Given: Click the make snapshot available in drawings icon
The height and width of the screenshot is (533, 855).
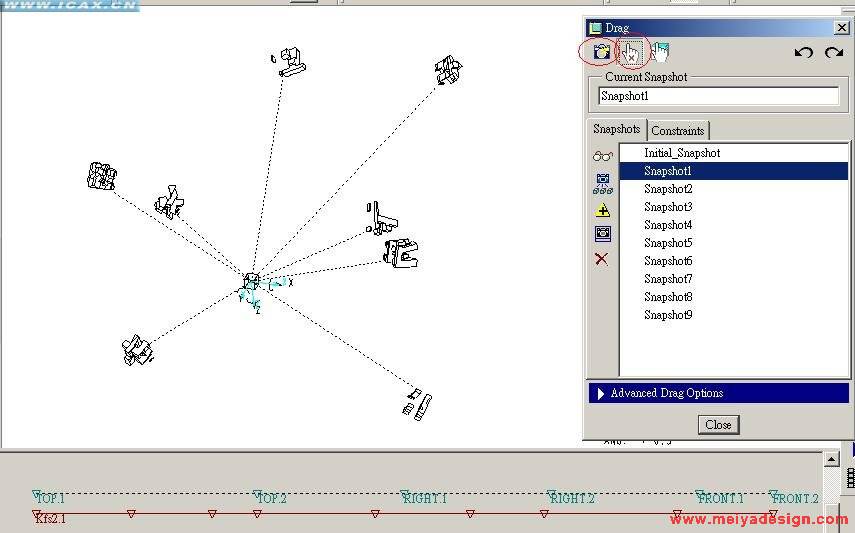Looking at the screenshot, I should (x=602, y=234).
